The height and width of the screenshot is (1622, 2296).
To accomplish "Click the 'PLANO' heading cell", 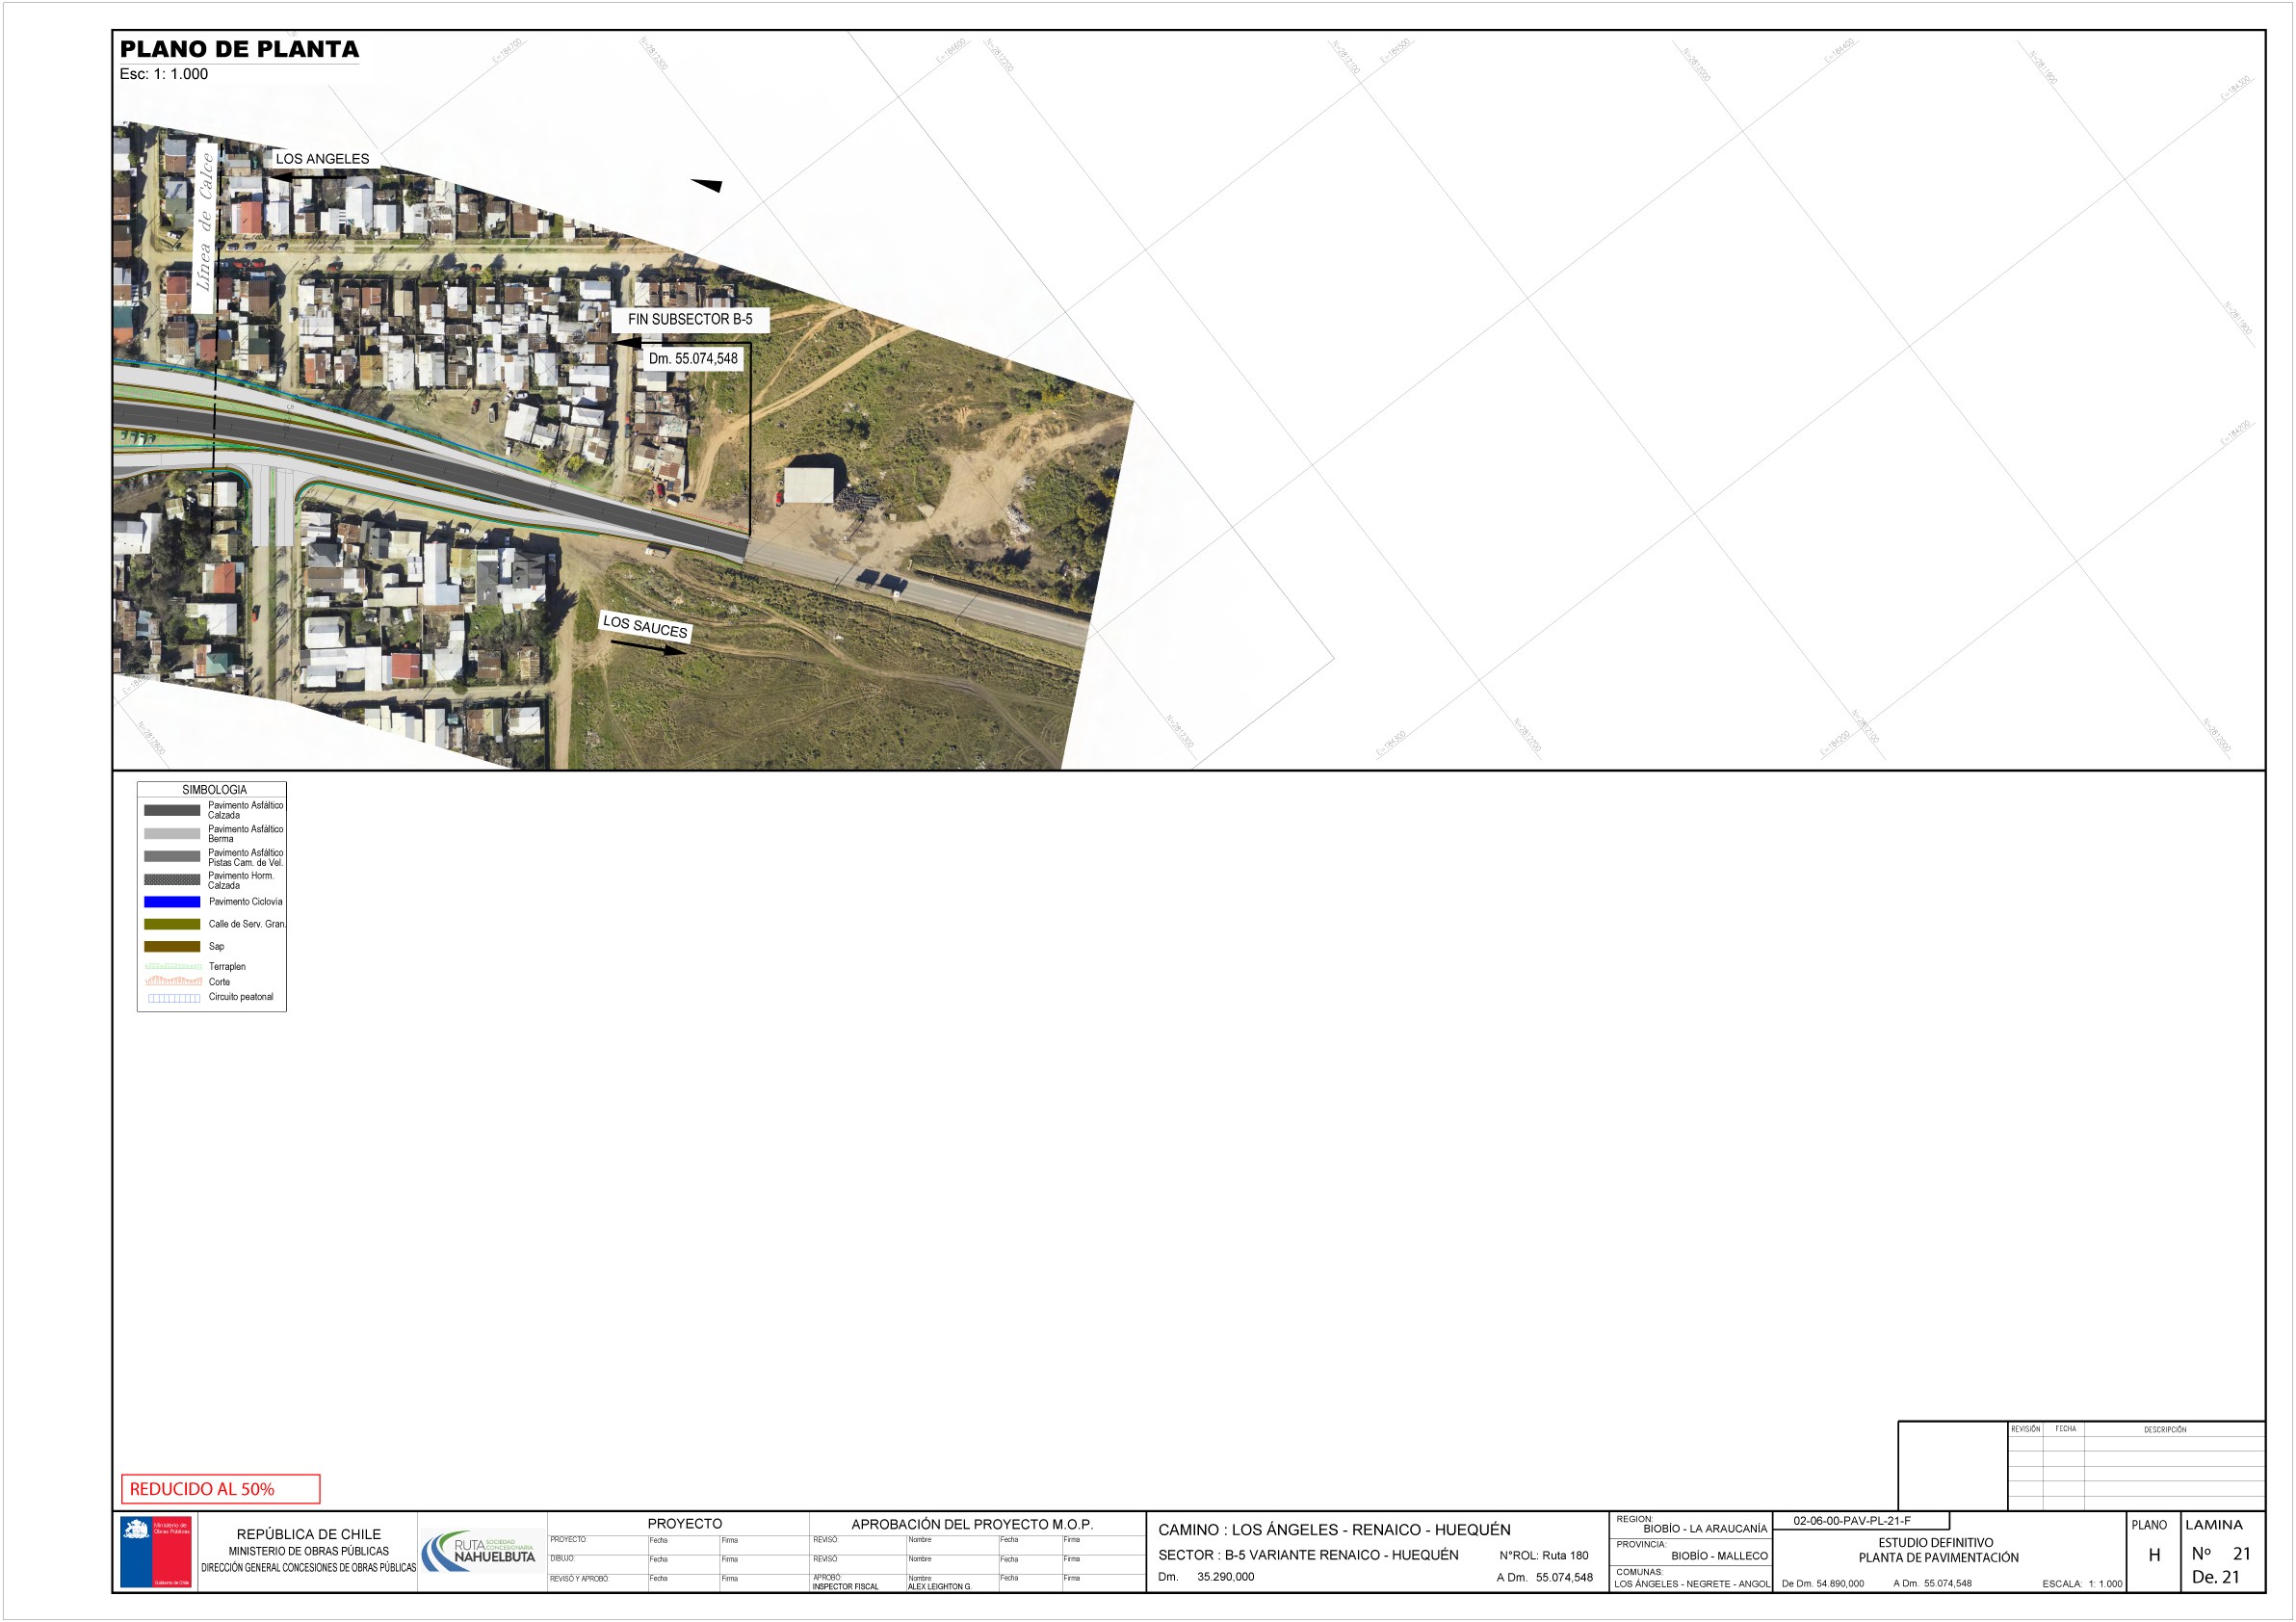I will (2148, 1524).
